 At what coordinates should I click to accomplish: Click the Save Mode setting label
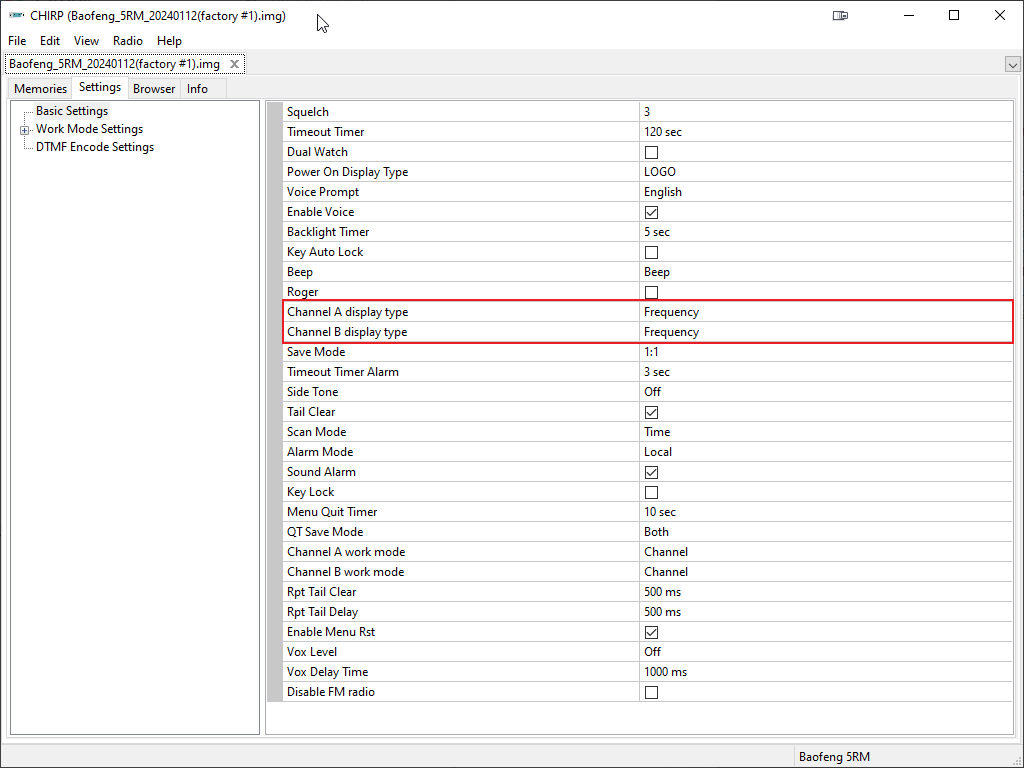316,352
